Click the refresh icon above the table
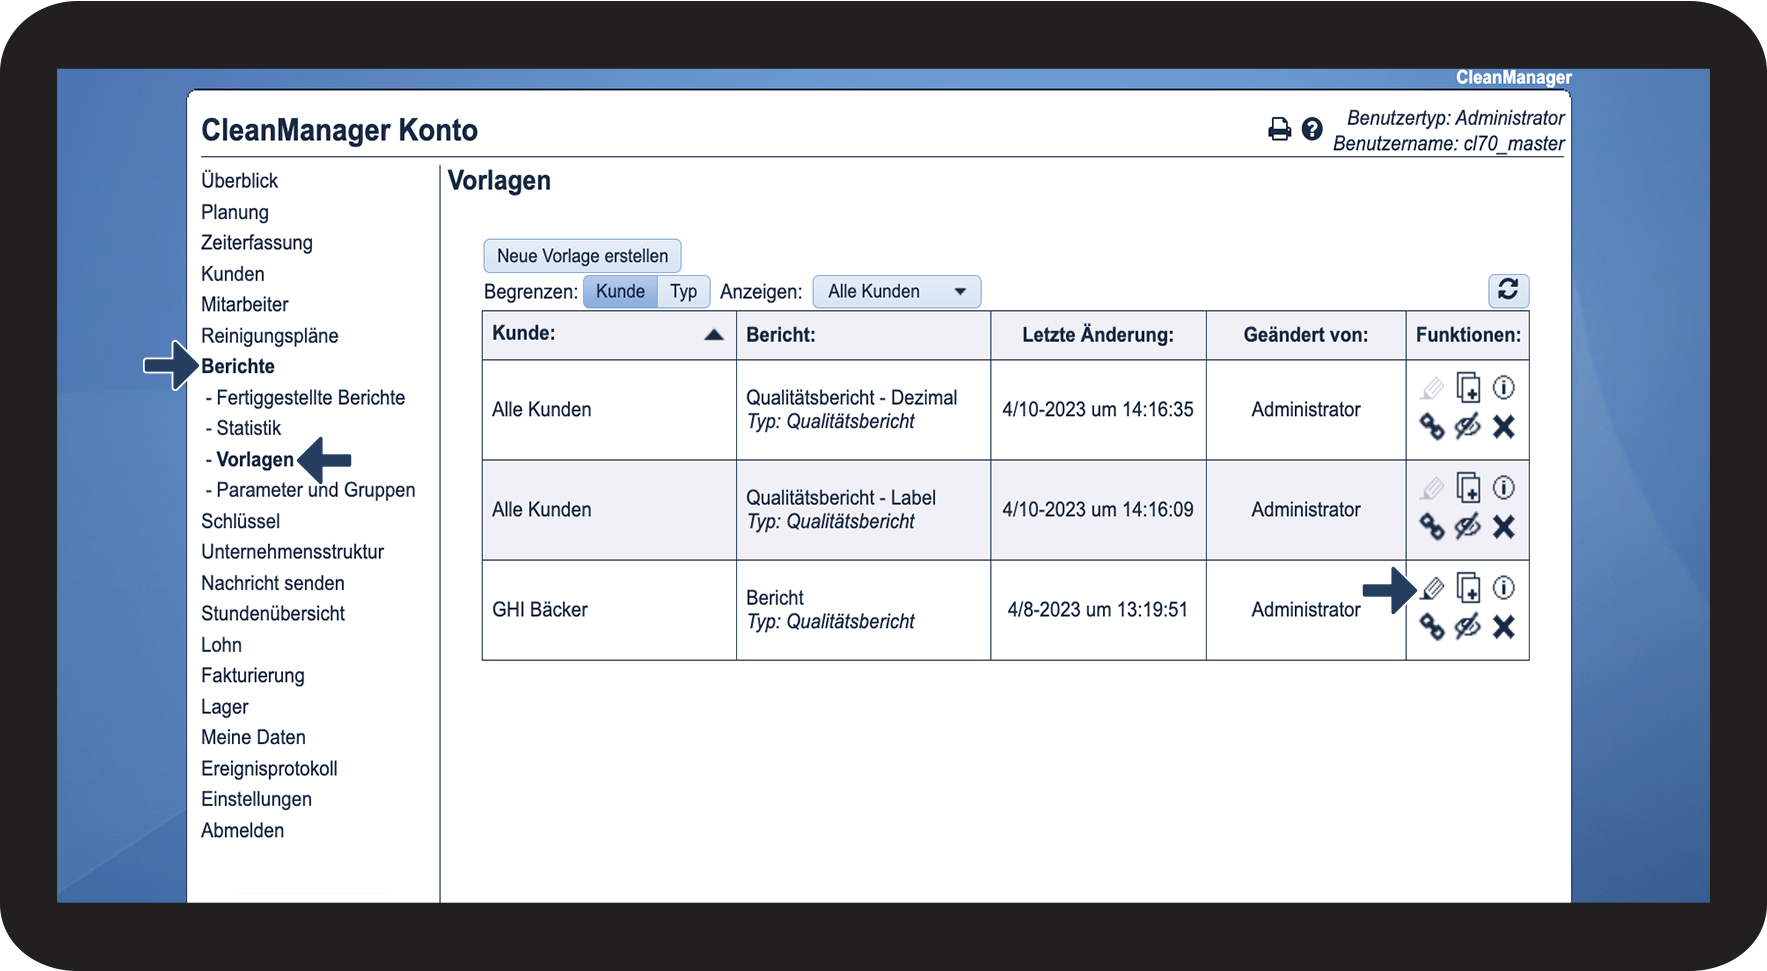 [1508, 290]
